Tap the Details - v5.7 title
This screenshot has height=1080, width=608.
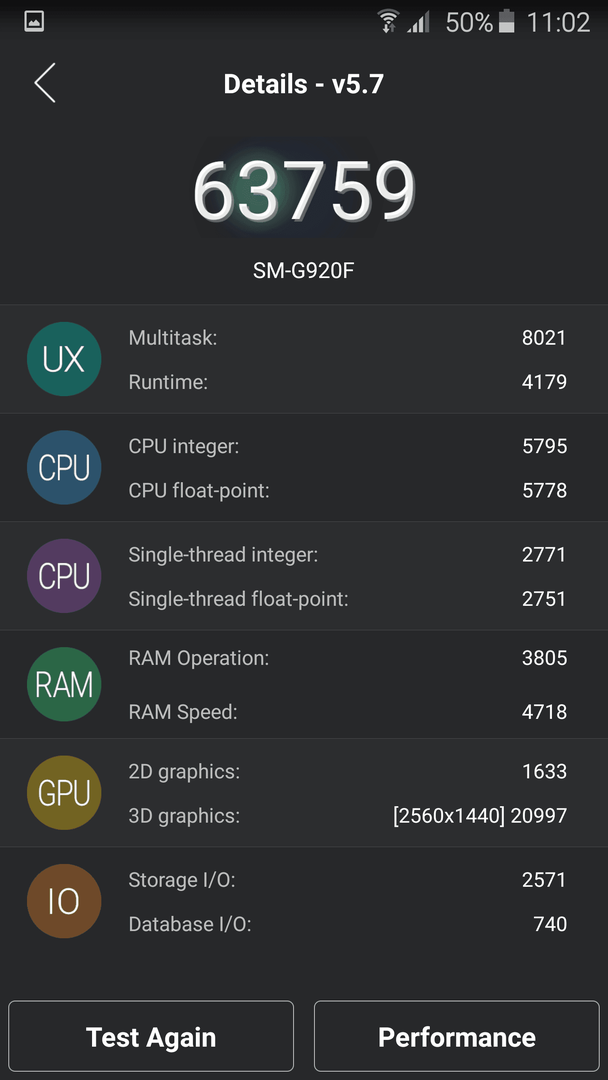coord(304,84)
